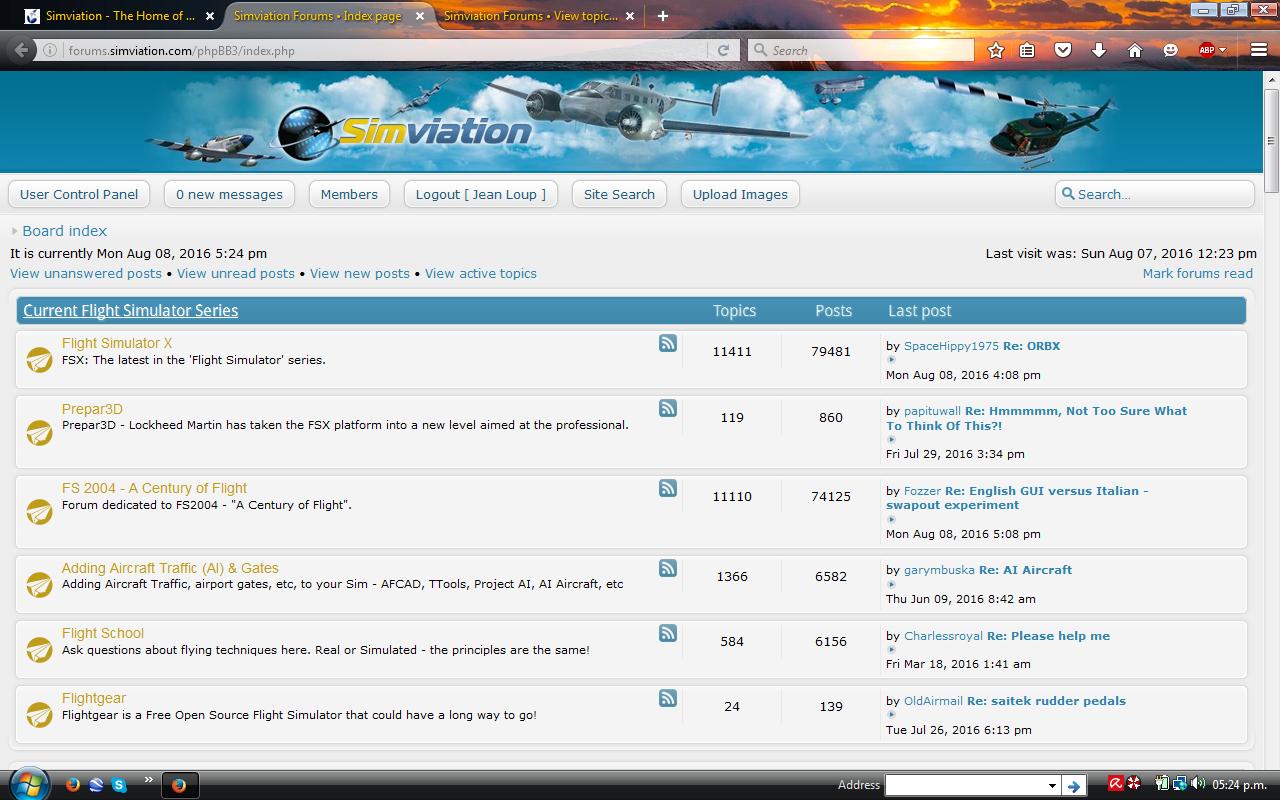The height and width of the screenshot is (800, 1280).
Task: Open the Re: saitek rudder pedals post
Action: point(1046,701)
